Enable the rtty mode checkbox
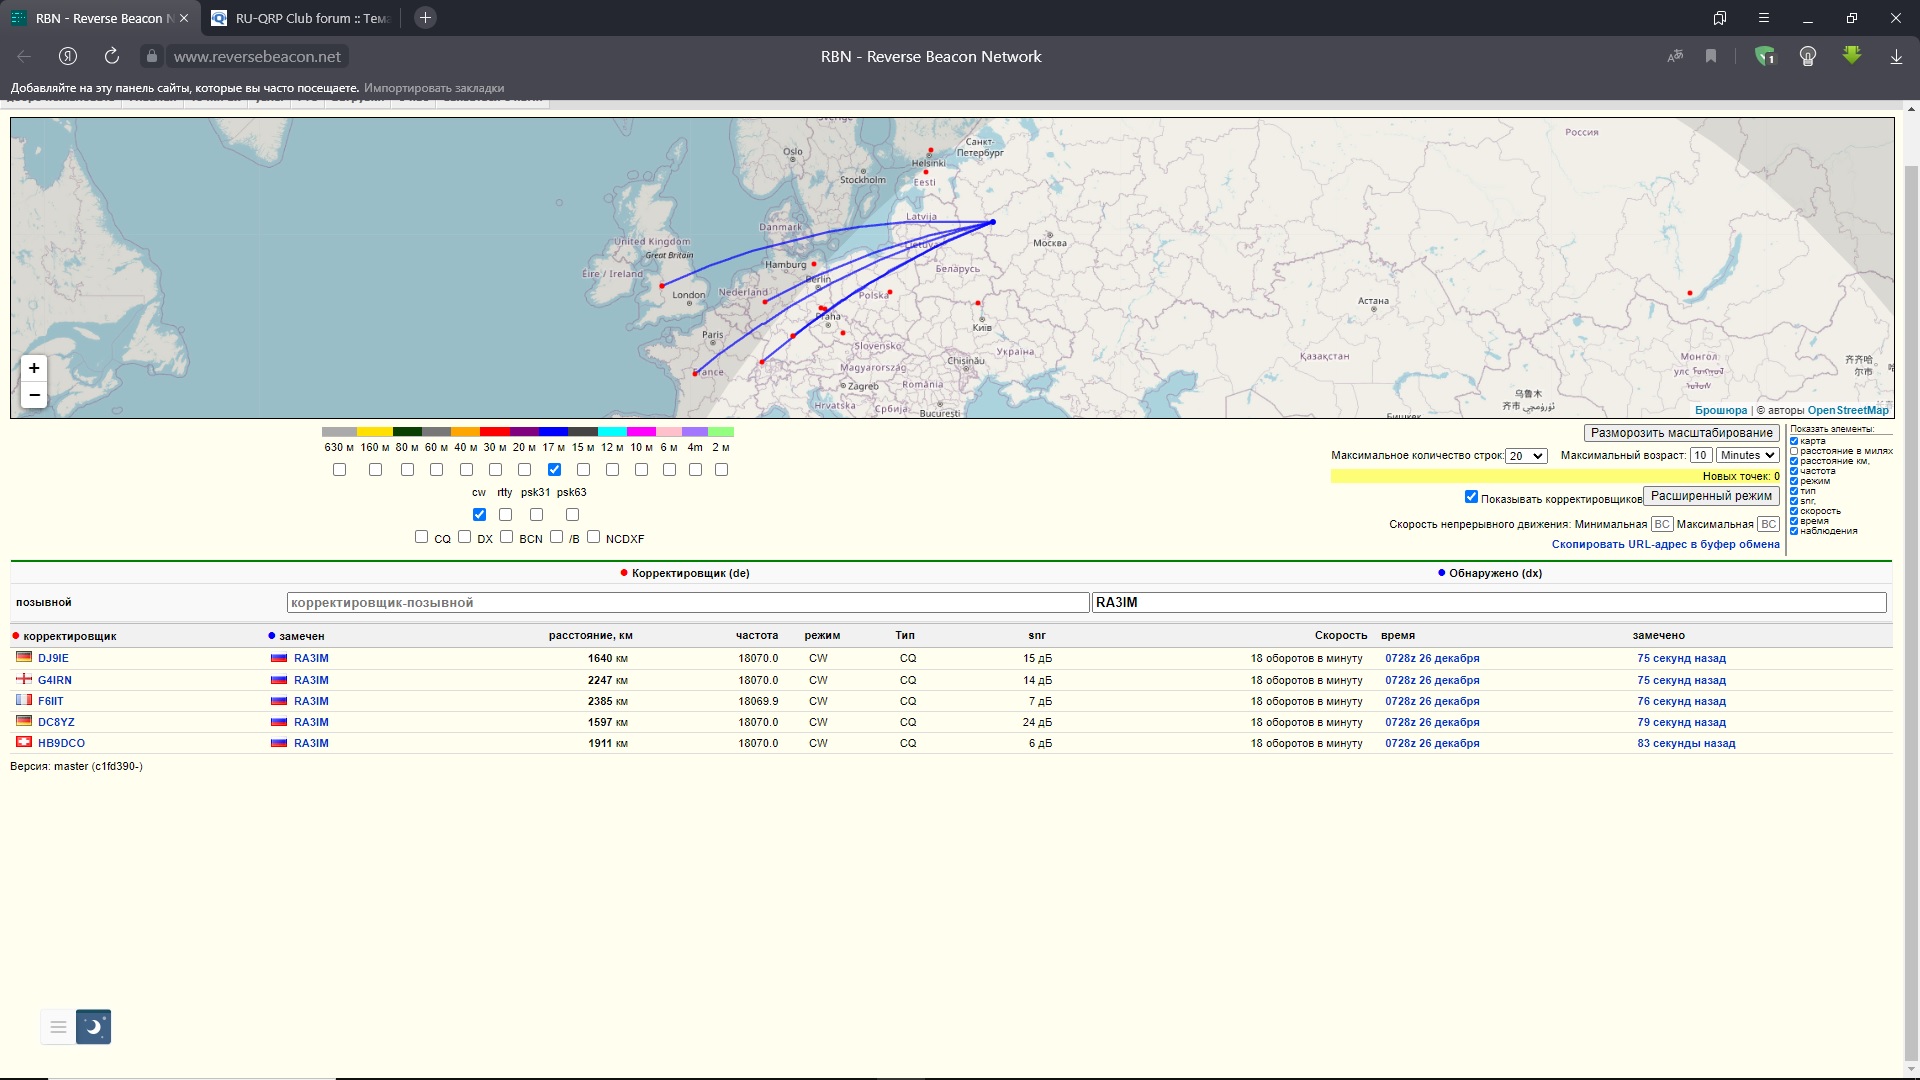The height and width of the screenshot is (1080, 1920). (505, 514)
